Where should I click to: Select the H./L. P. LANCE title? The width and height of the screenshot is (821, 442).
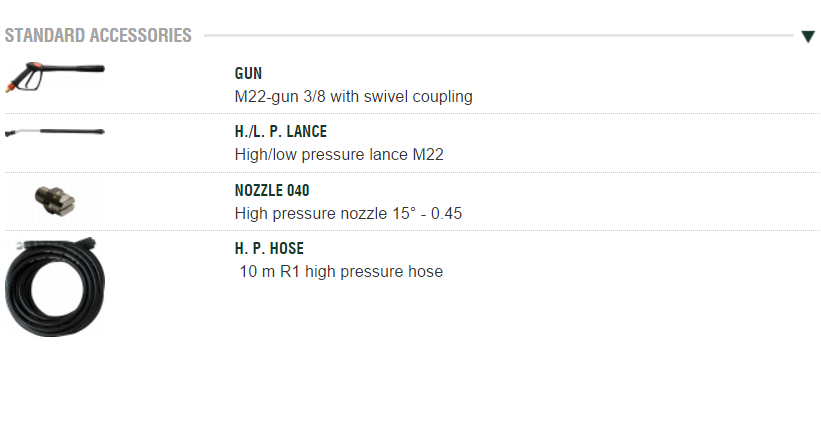coord(280,132)
